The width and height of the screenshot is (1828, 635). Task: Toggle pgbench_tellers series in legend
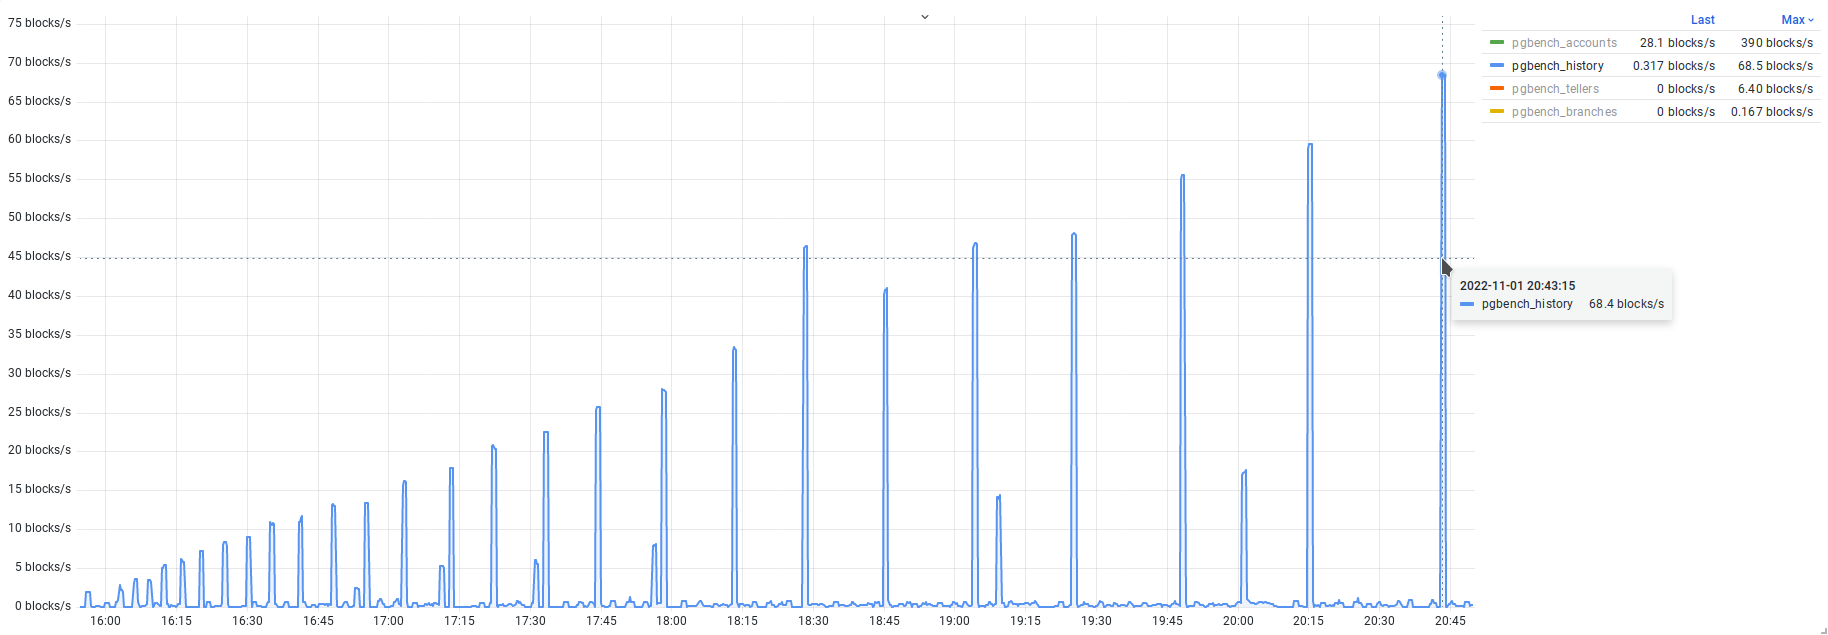click(x=1555, y=89)
